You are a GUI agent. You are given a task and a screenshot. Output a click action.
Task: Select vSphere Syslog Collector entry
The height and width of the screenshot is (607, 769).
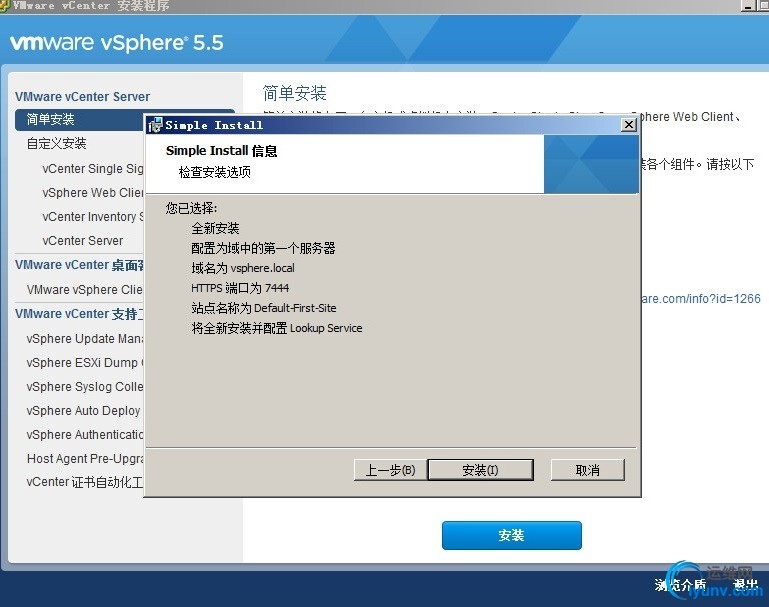[84, 387]
